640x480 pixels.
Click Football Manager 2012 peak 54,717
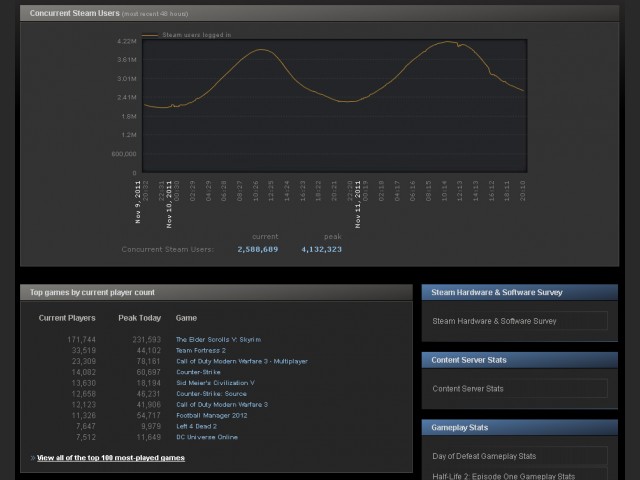(149, 415)
